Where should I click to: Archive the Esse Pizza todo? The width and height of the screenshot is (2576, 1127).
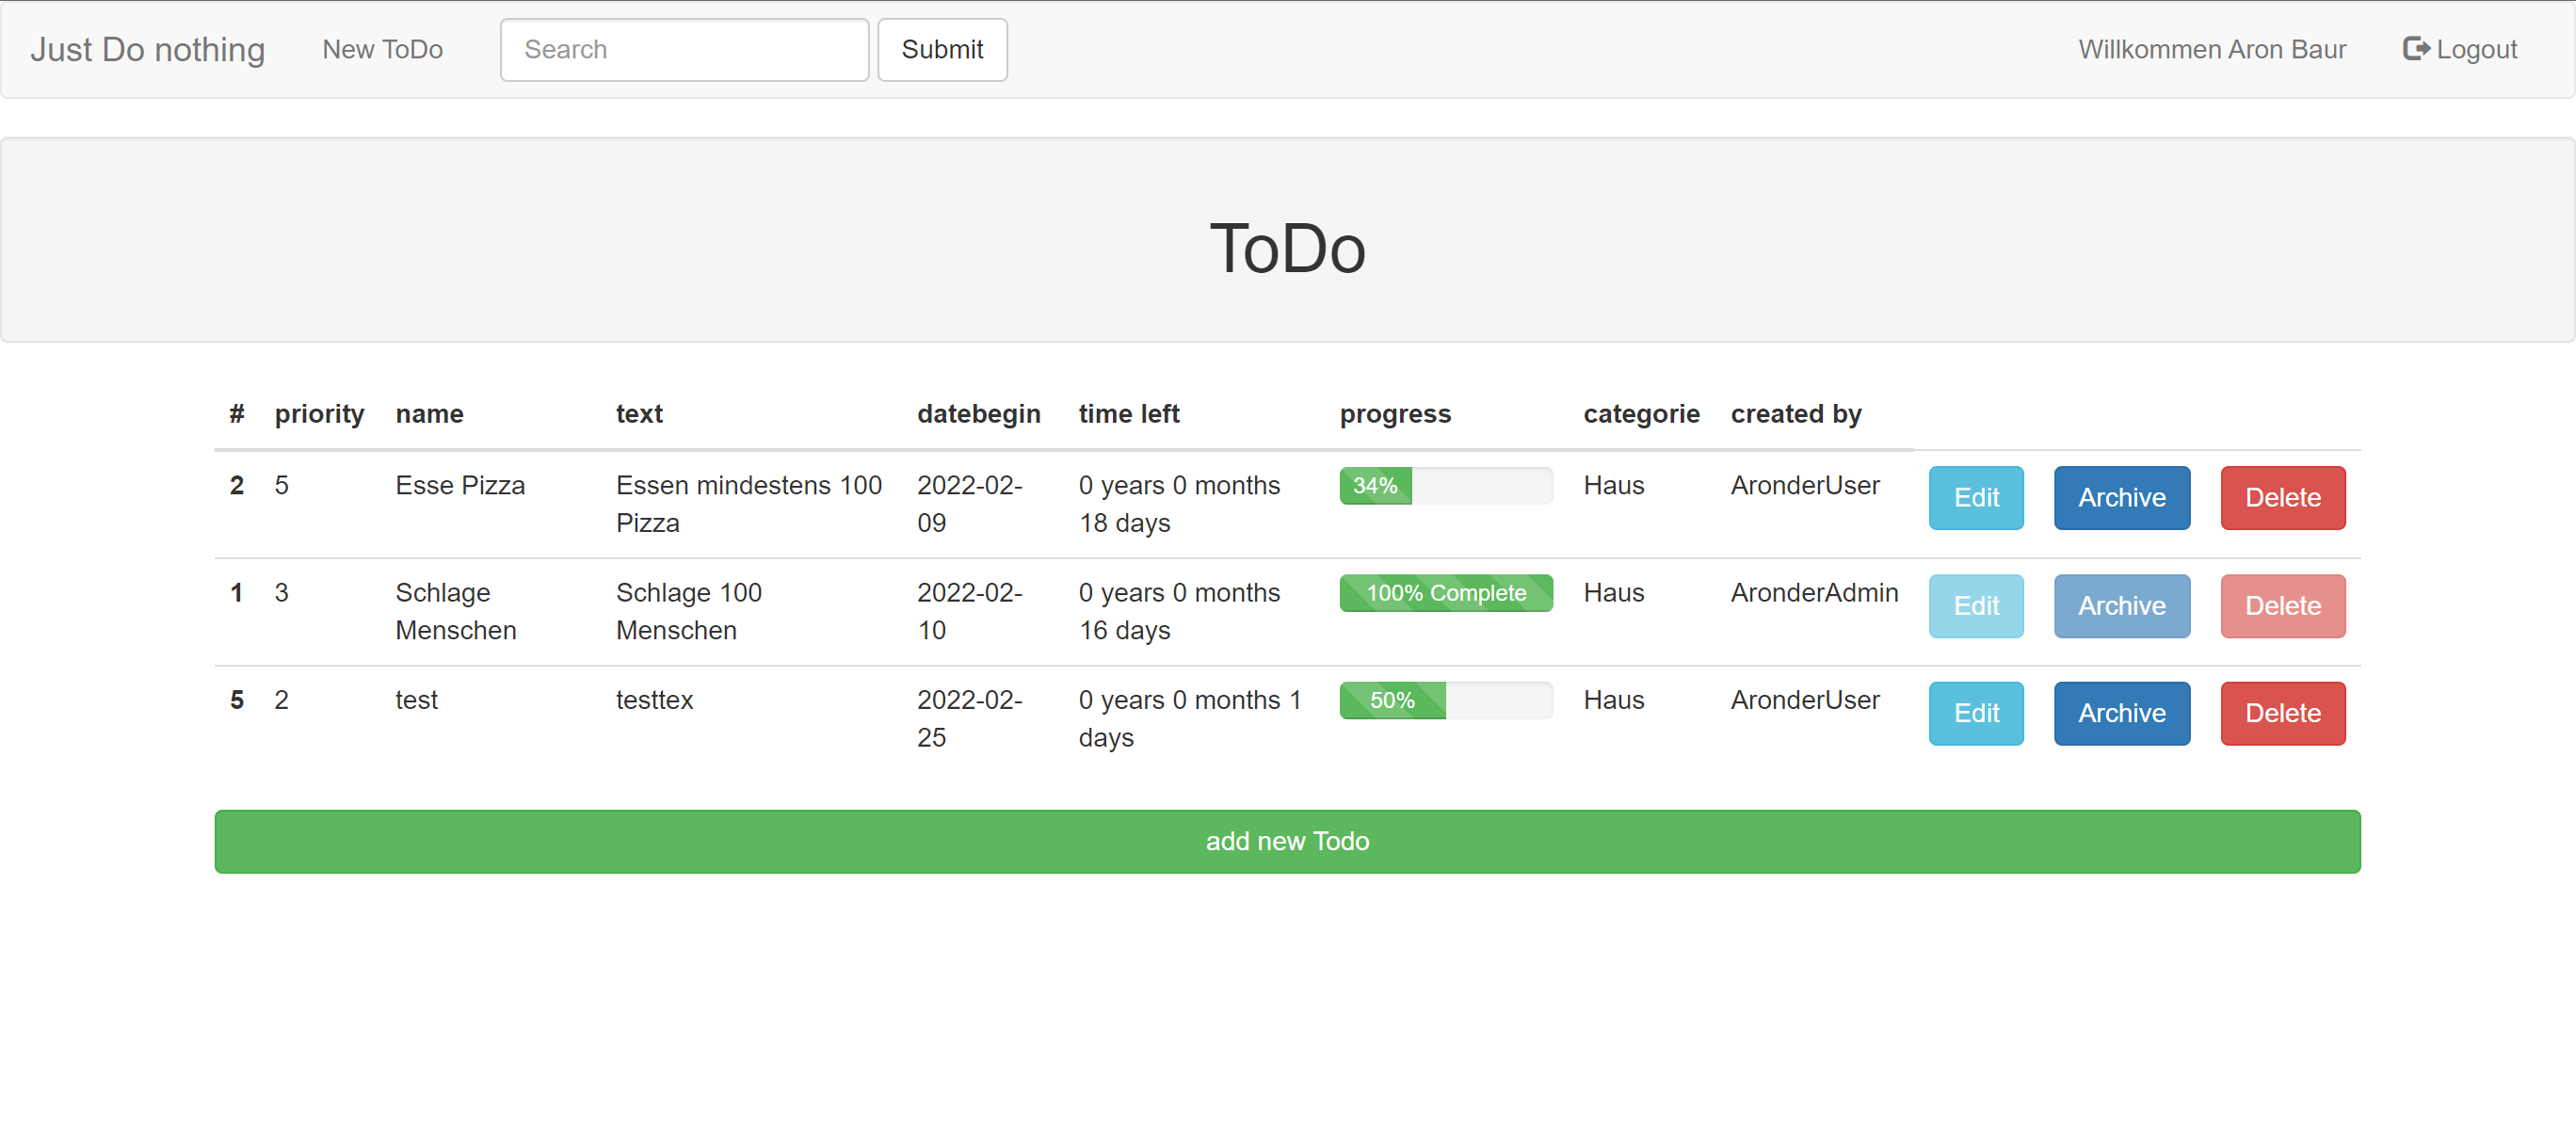pos(2121,497)
